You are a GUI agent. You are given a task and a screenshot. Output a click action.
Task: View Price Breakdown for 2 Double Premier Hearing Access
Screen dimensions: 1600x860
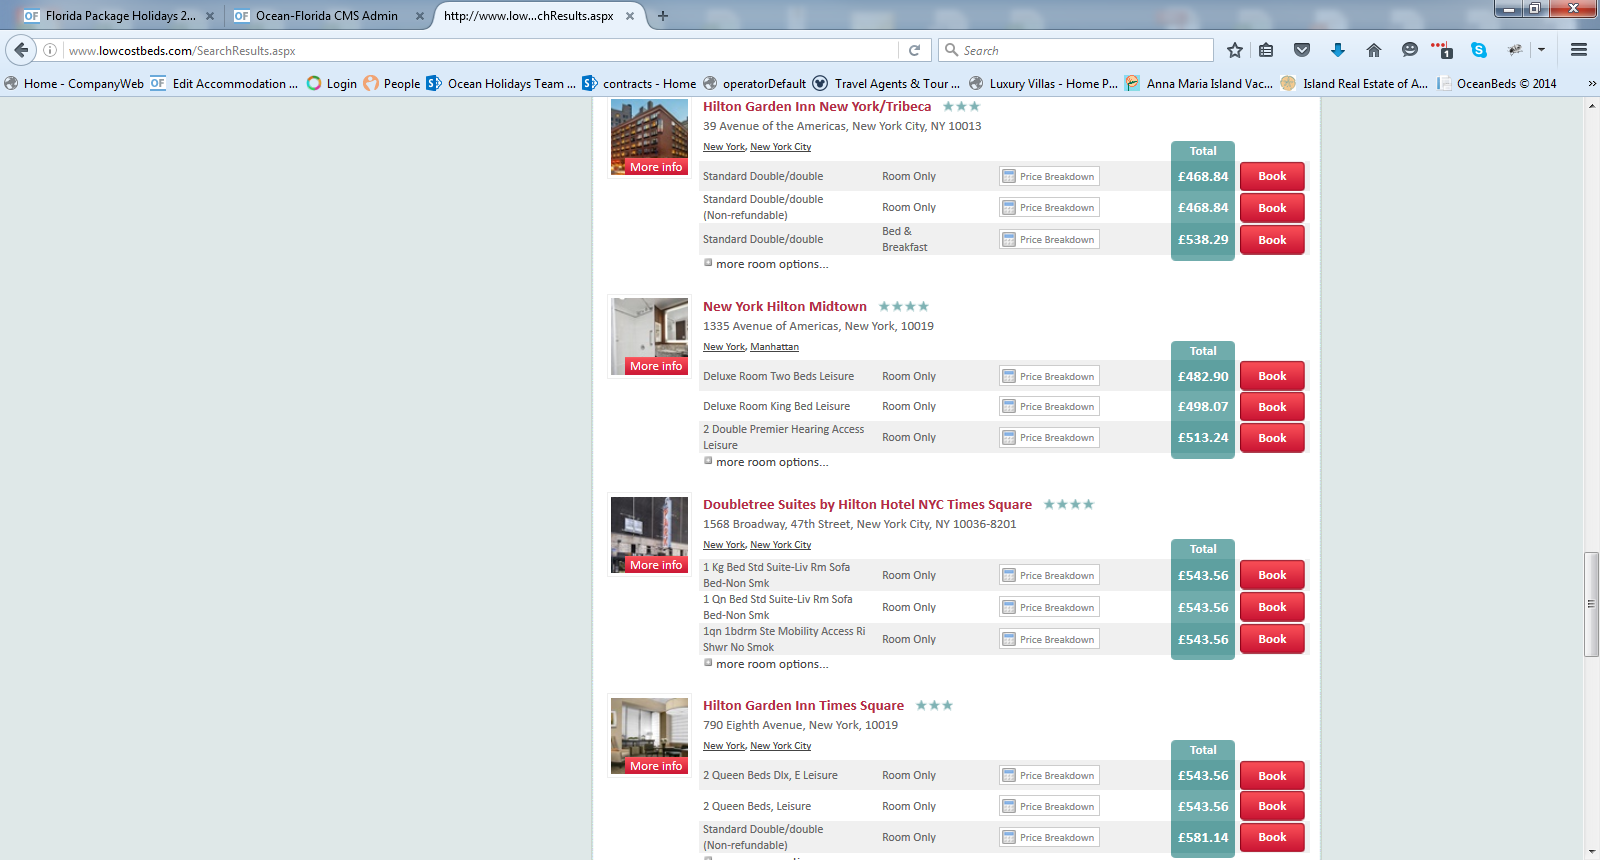[x=1049, y=437]
